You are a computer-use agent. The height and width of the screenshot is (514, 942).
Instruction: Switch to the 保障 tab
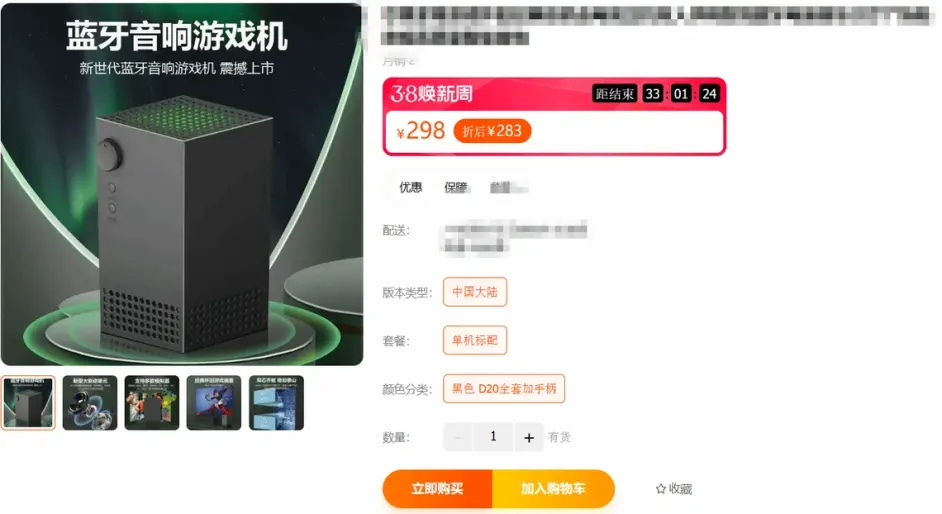click(x=455, y=187)
